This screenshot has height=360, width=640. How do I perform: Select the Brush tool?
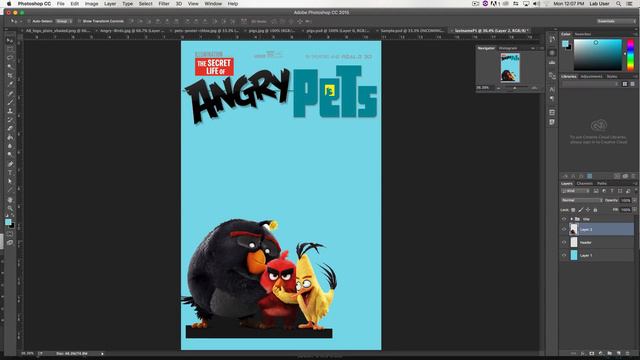pos(10,102)
